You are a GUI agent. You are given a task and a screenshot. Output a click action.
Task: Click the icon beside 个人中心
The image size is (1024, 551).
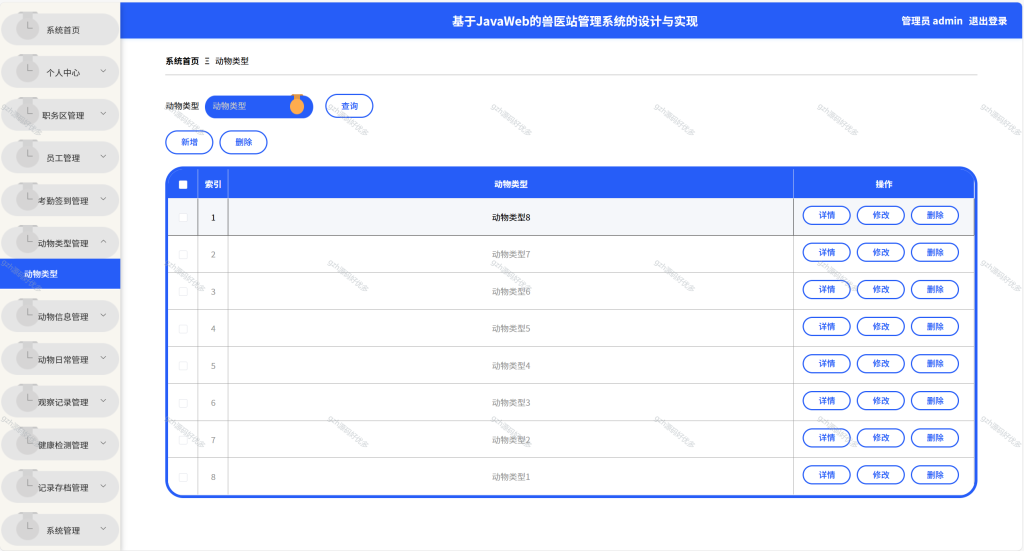point(27,69)
